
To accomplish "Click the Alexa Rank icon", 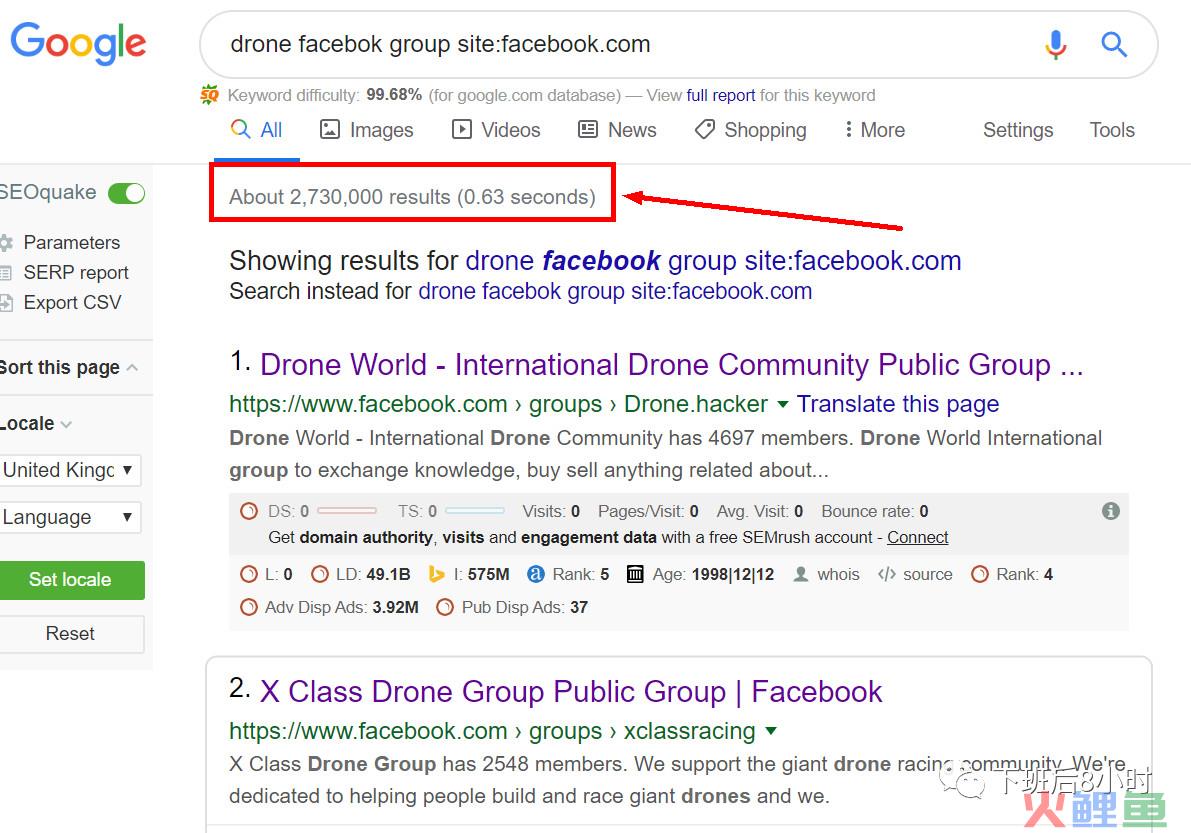I will pos(535,574).
